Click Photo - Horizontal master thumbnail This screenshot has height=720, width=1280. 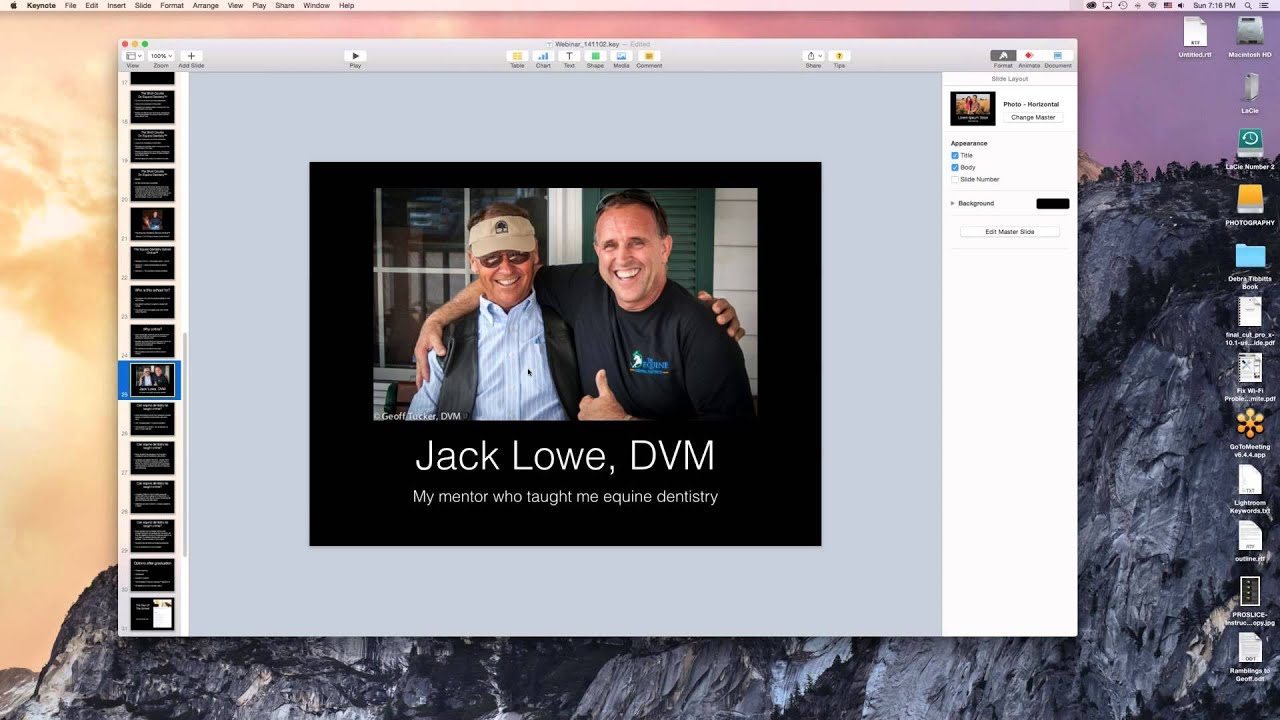973,108
